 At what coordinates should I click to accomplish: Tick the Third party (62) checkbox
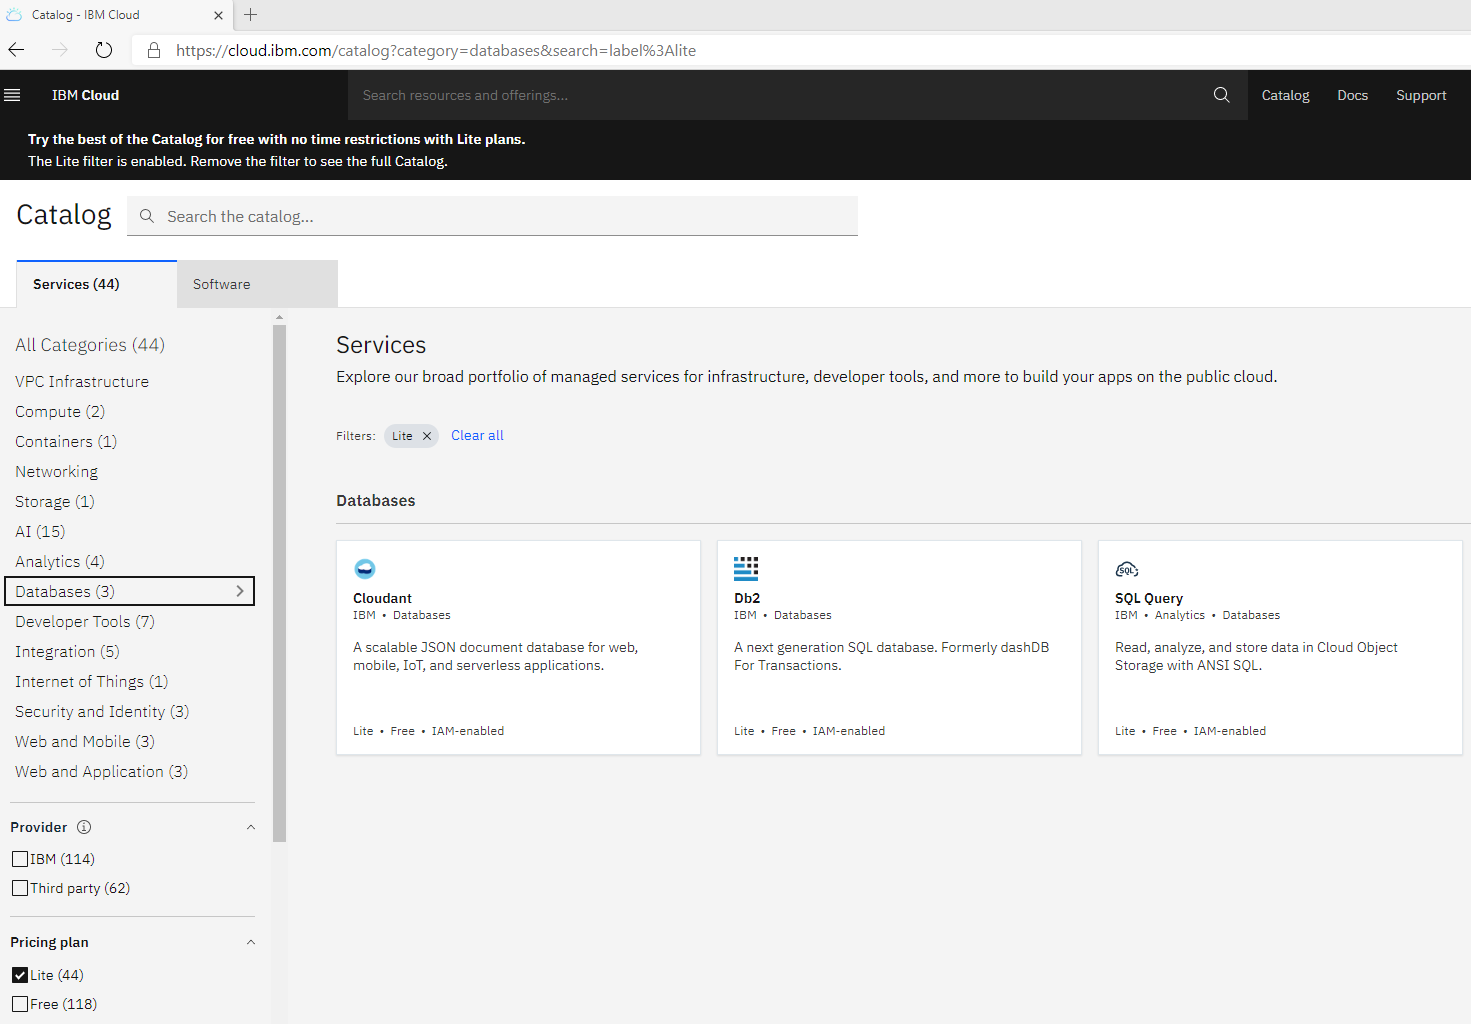coord(20,888)
